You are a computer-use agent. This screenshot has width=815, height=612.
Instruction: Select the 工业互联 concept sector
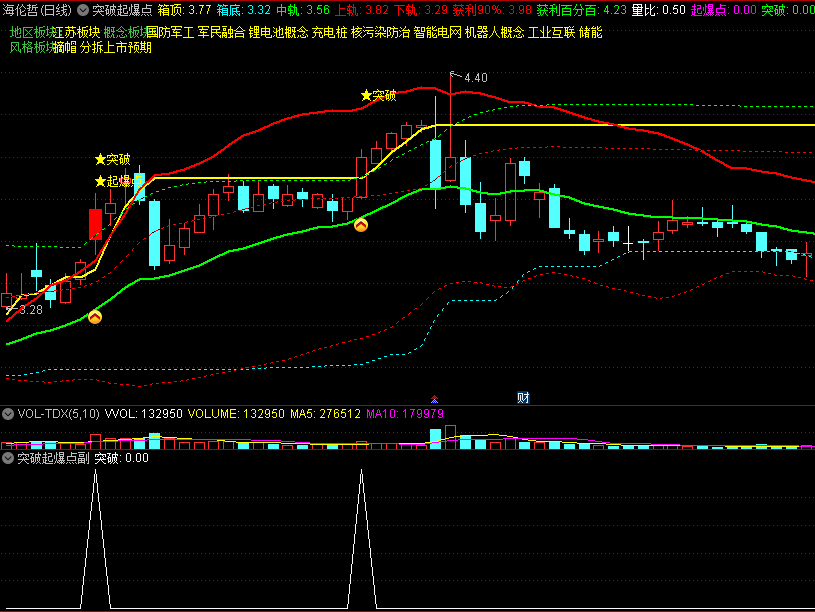coord(551,33)
